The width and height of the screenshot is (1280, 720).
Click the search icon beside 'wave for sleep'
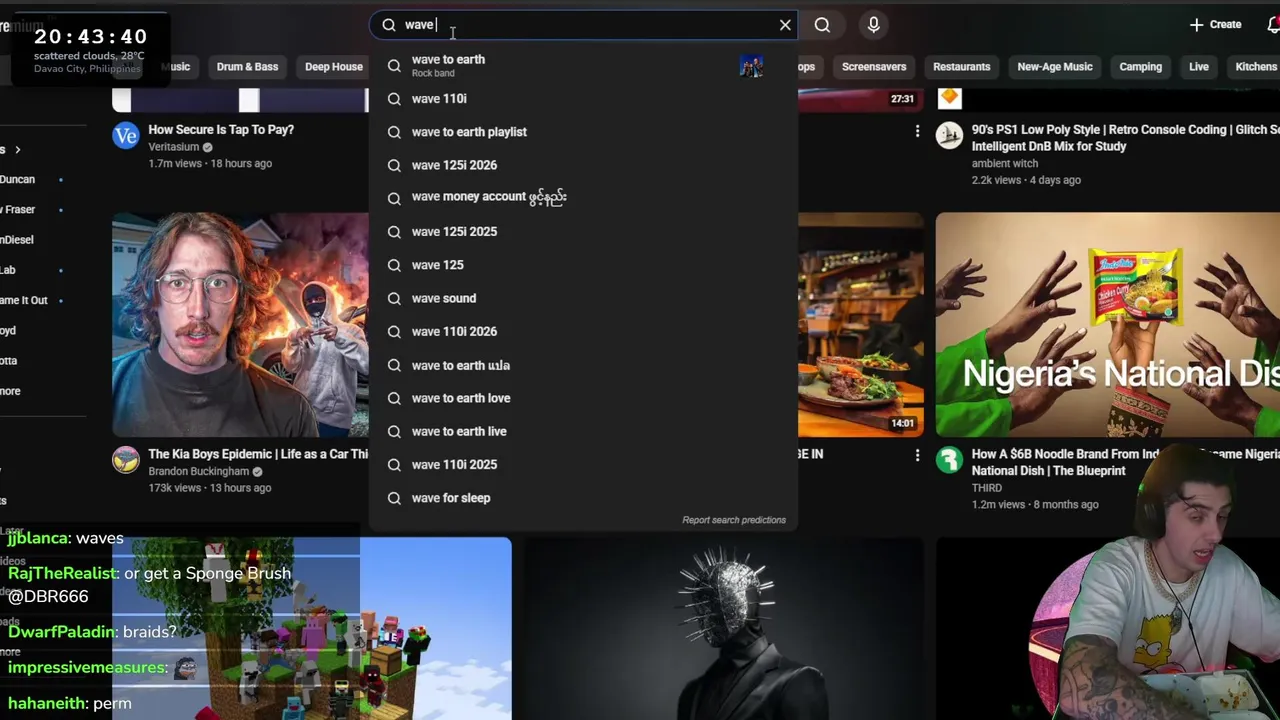394,497
